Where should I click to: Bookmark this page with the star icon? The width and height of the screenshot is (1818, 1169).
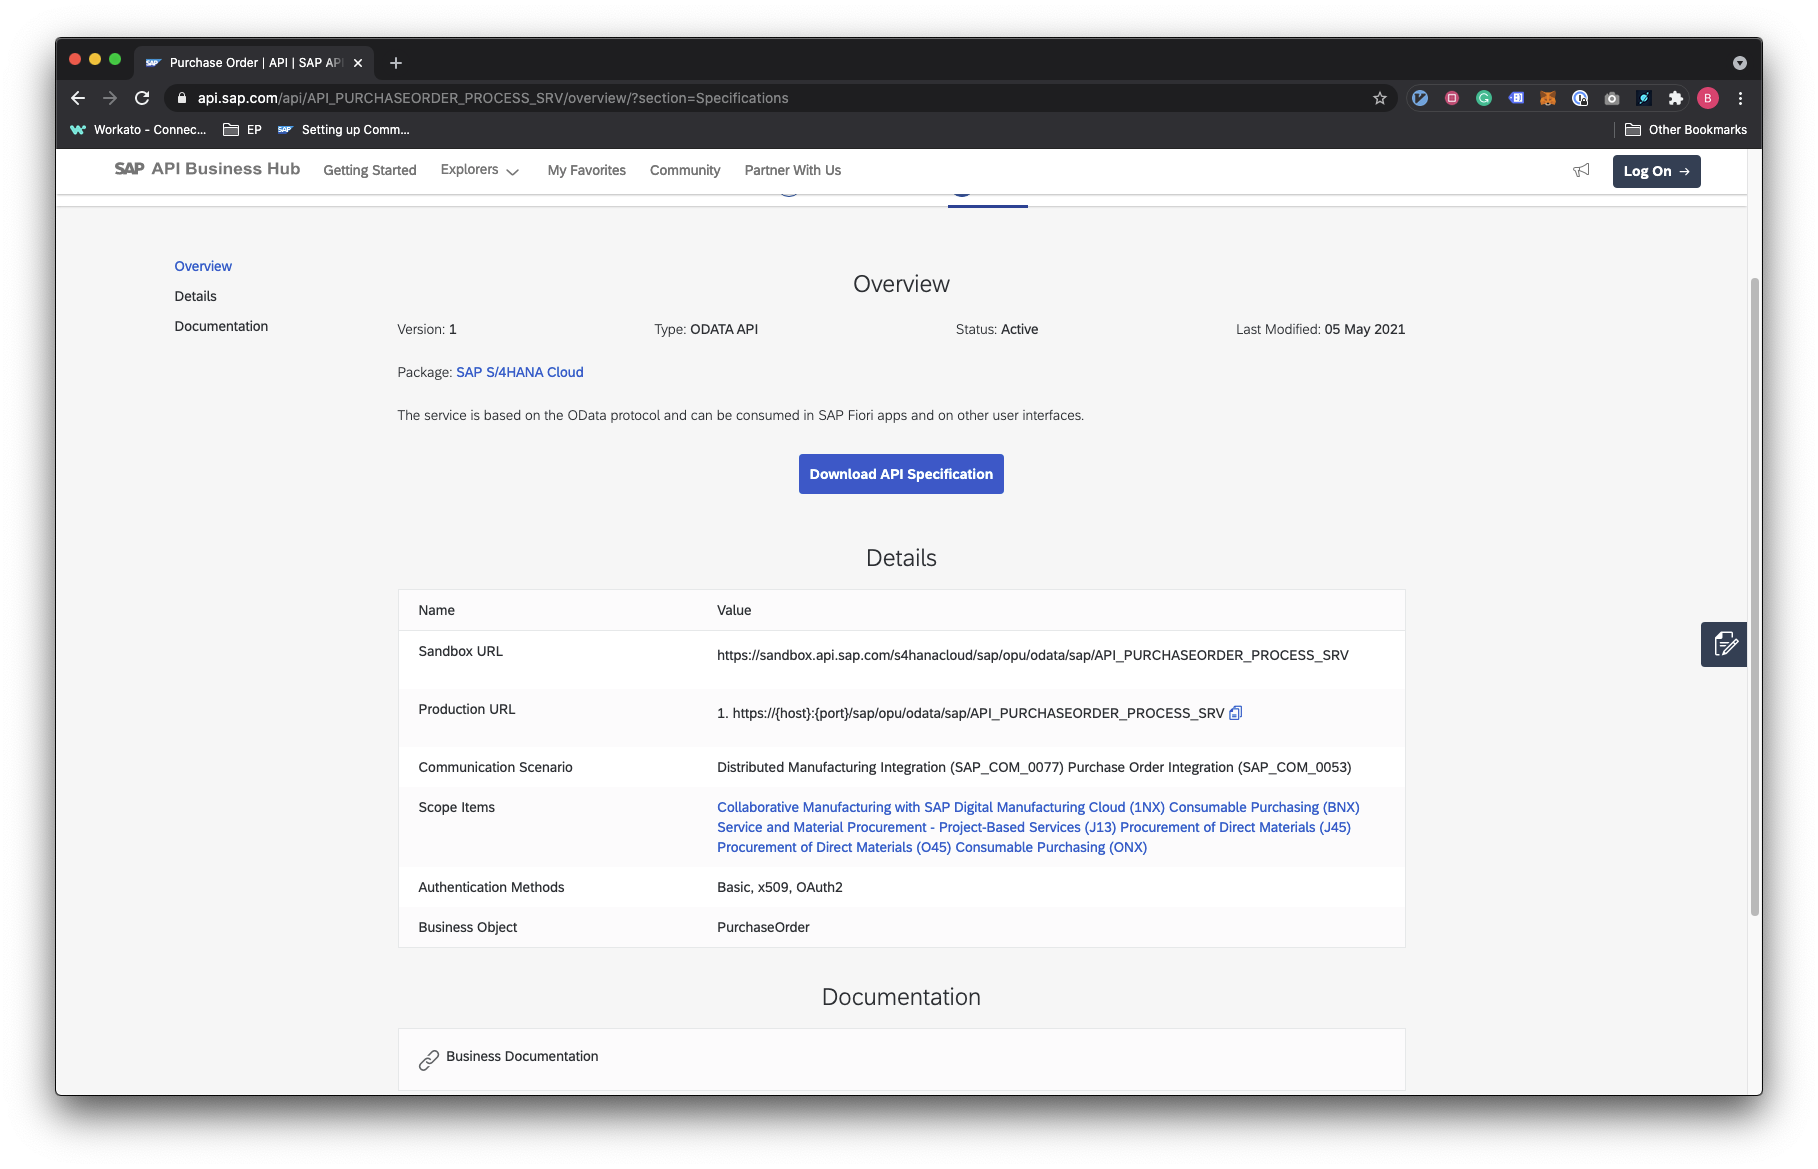tap(1380, 98)
